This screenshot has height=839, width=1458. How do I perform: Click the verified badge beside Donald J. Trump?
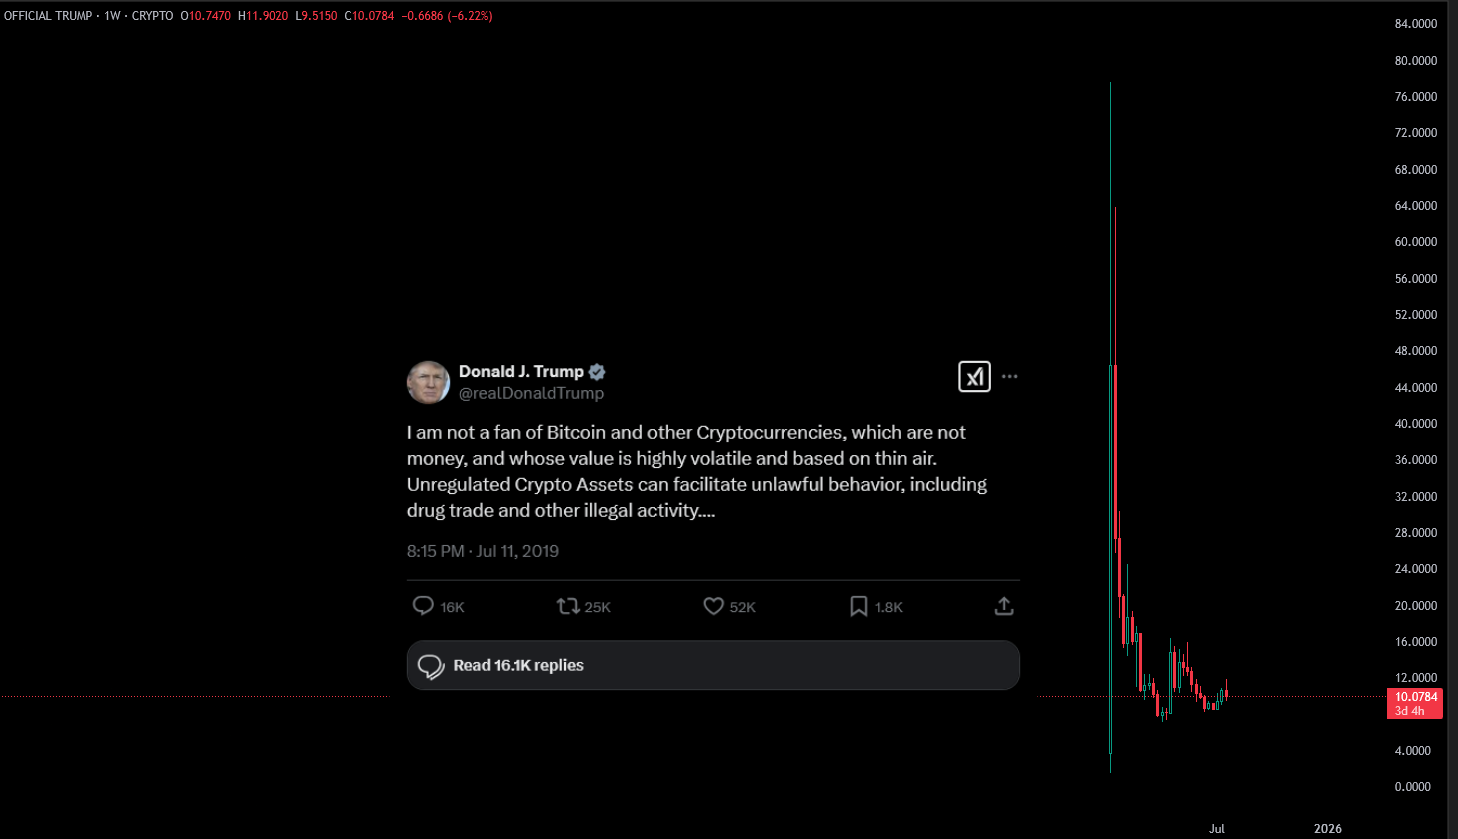597,372
